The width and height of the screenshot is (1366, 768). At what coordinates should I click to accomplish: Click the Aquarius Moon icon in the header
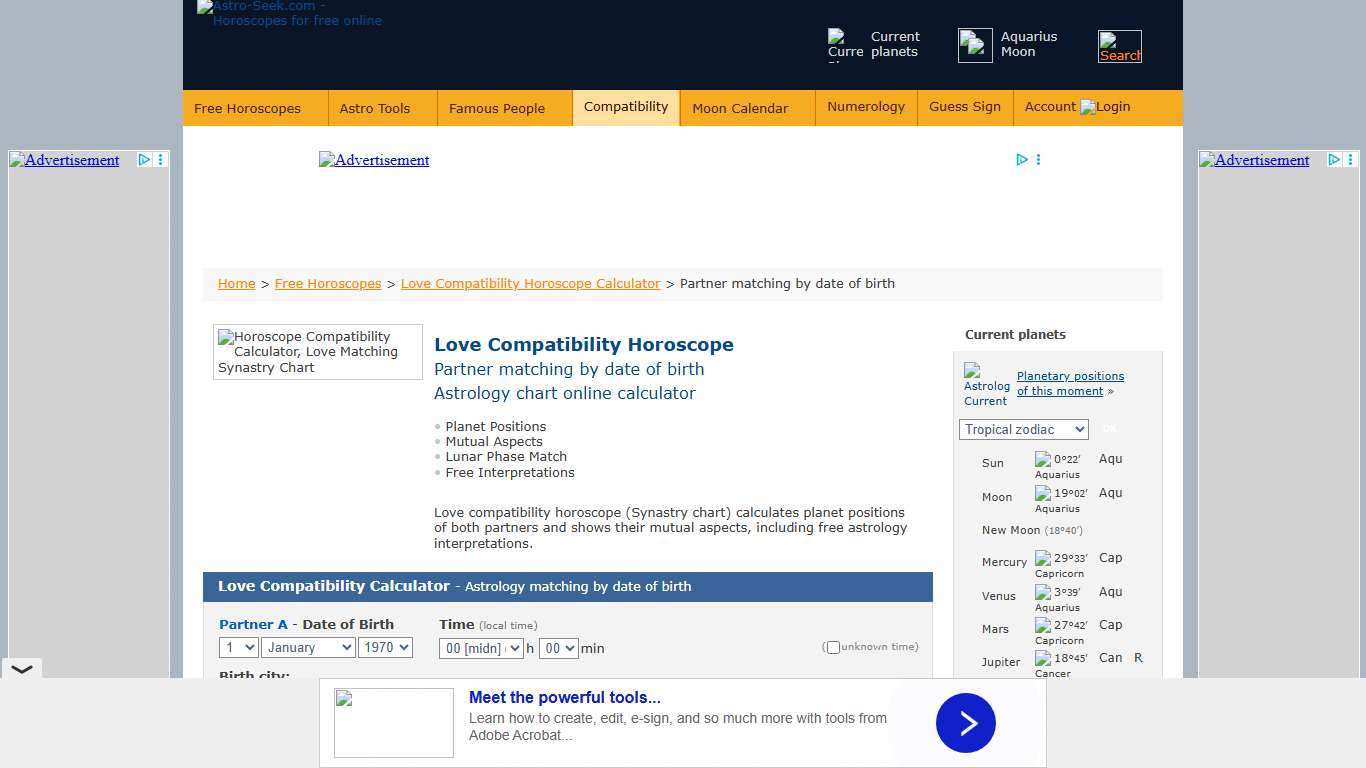click(974, 44)
